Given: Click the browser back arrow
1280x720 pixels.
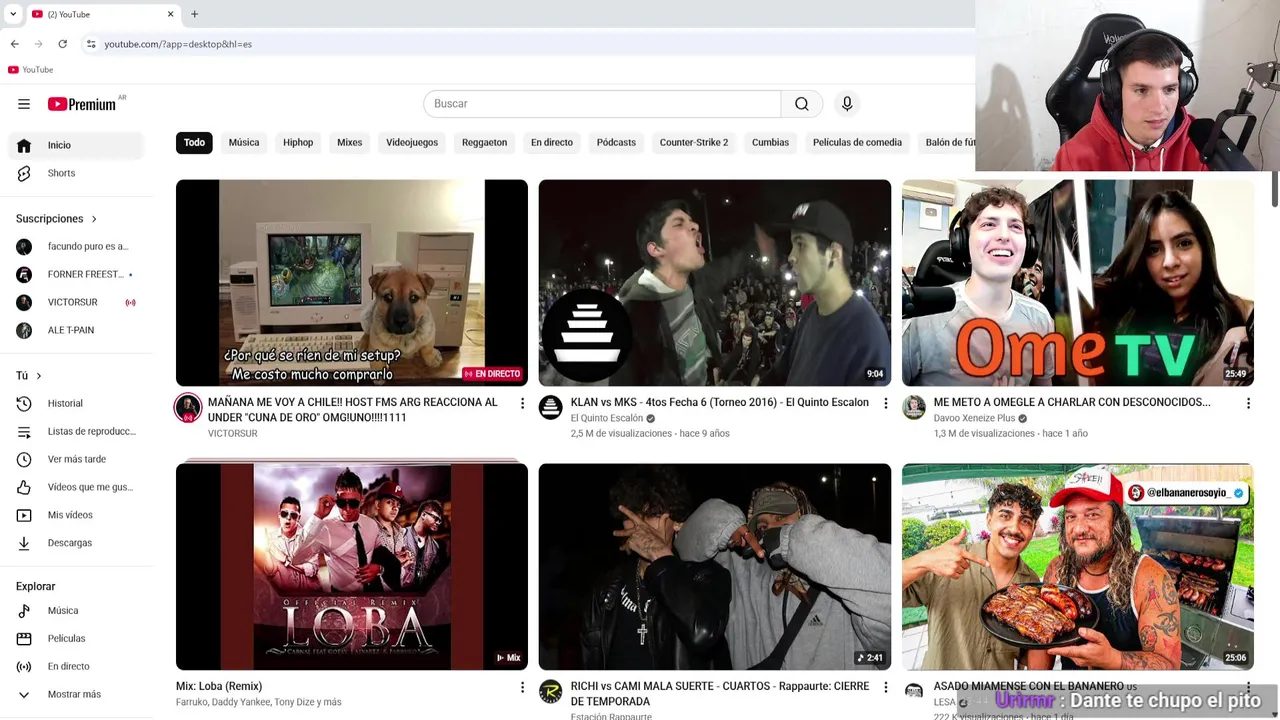Looking at the screenshot, I should 14,44.
